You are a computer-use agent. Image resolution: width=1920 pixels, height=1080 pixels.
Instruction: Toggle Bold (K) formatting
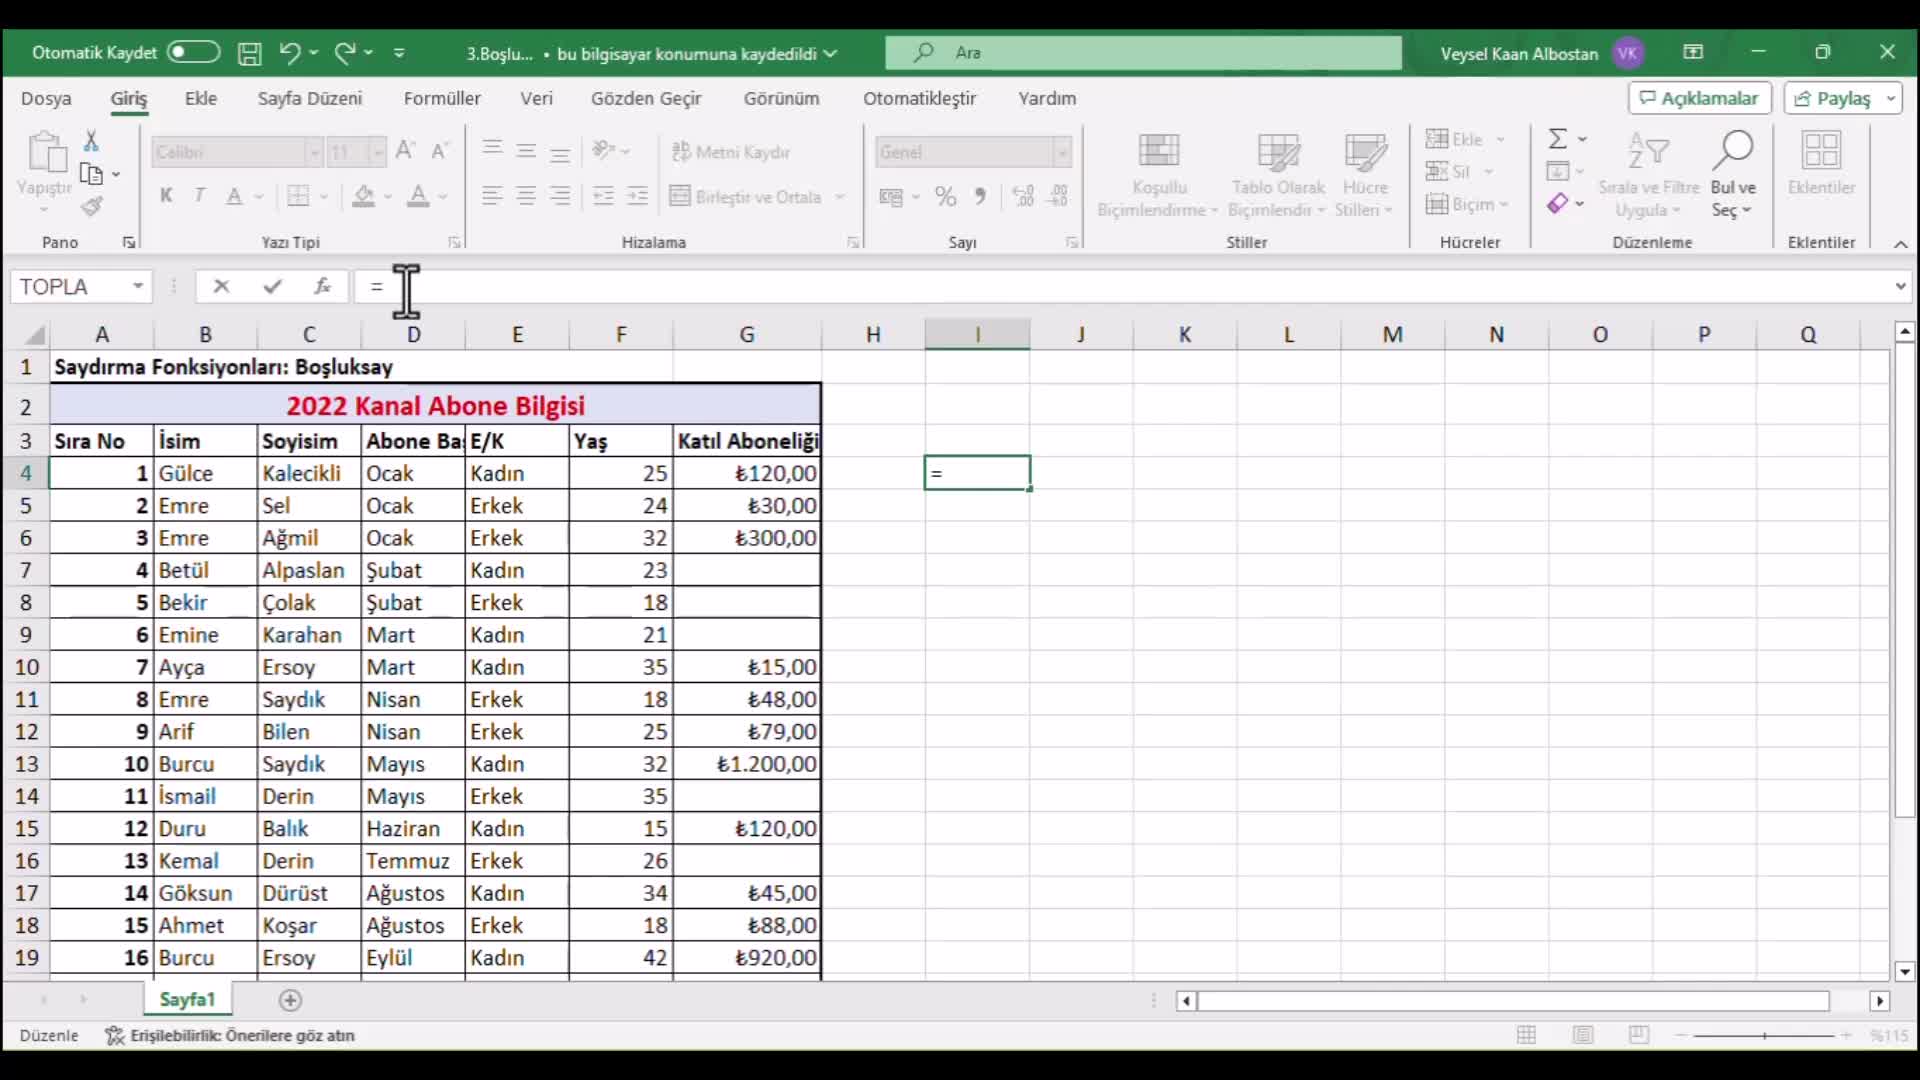(x=166, y=195)
